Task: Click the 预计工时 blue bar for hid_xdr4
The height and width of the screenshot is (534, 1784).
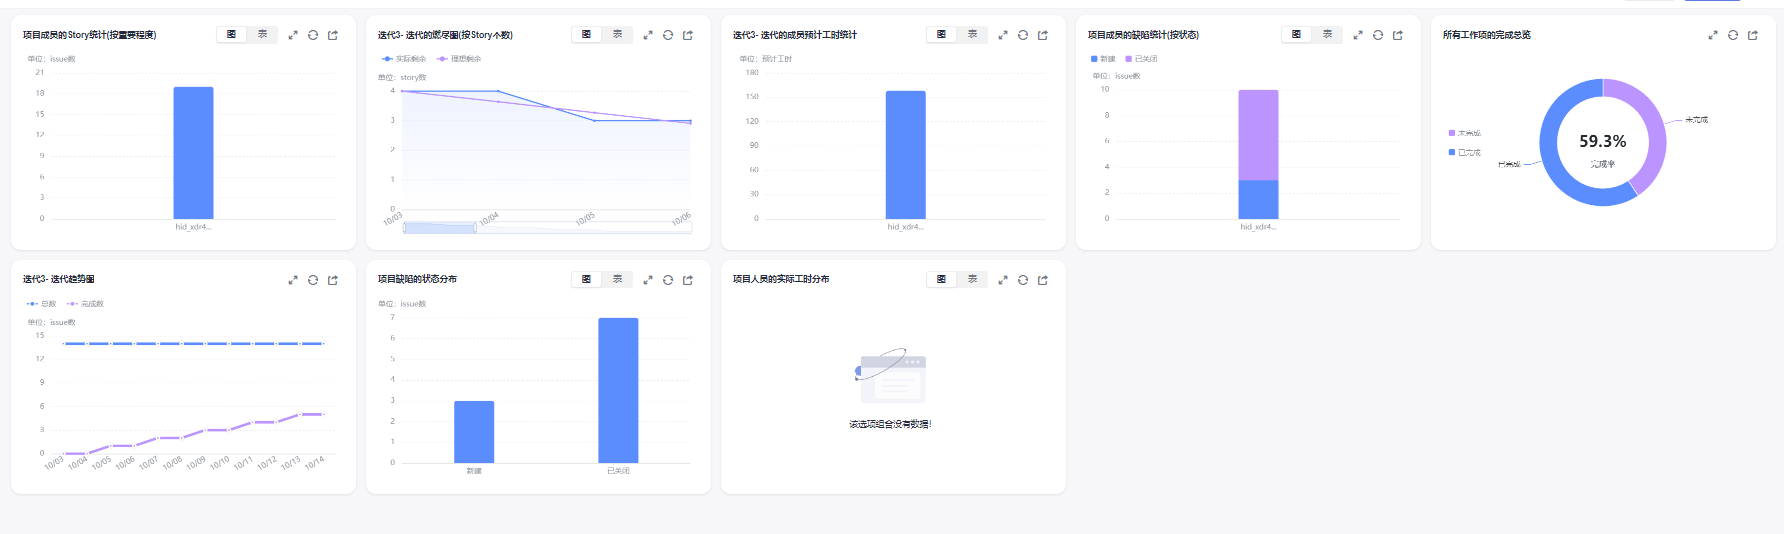Action: [905, 155]
